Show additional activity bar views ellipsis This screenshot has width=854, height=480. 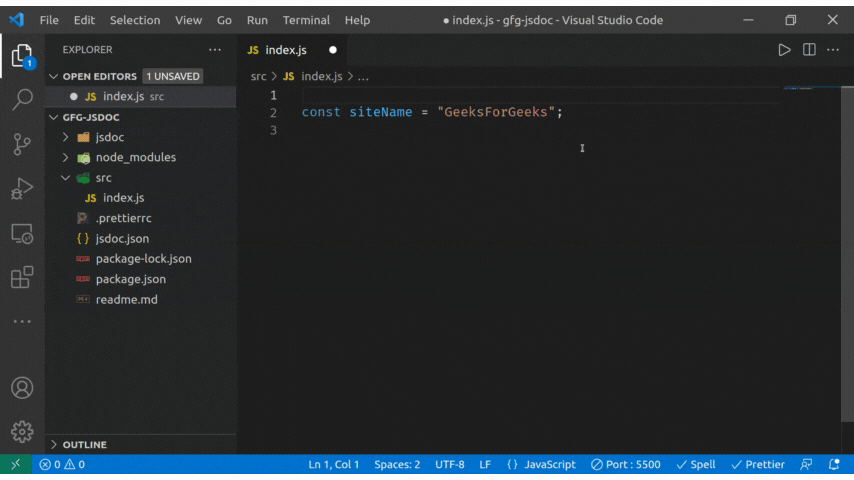[22, 321]
